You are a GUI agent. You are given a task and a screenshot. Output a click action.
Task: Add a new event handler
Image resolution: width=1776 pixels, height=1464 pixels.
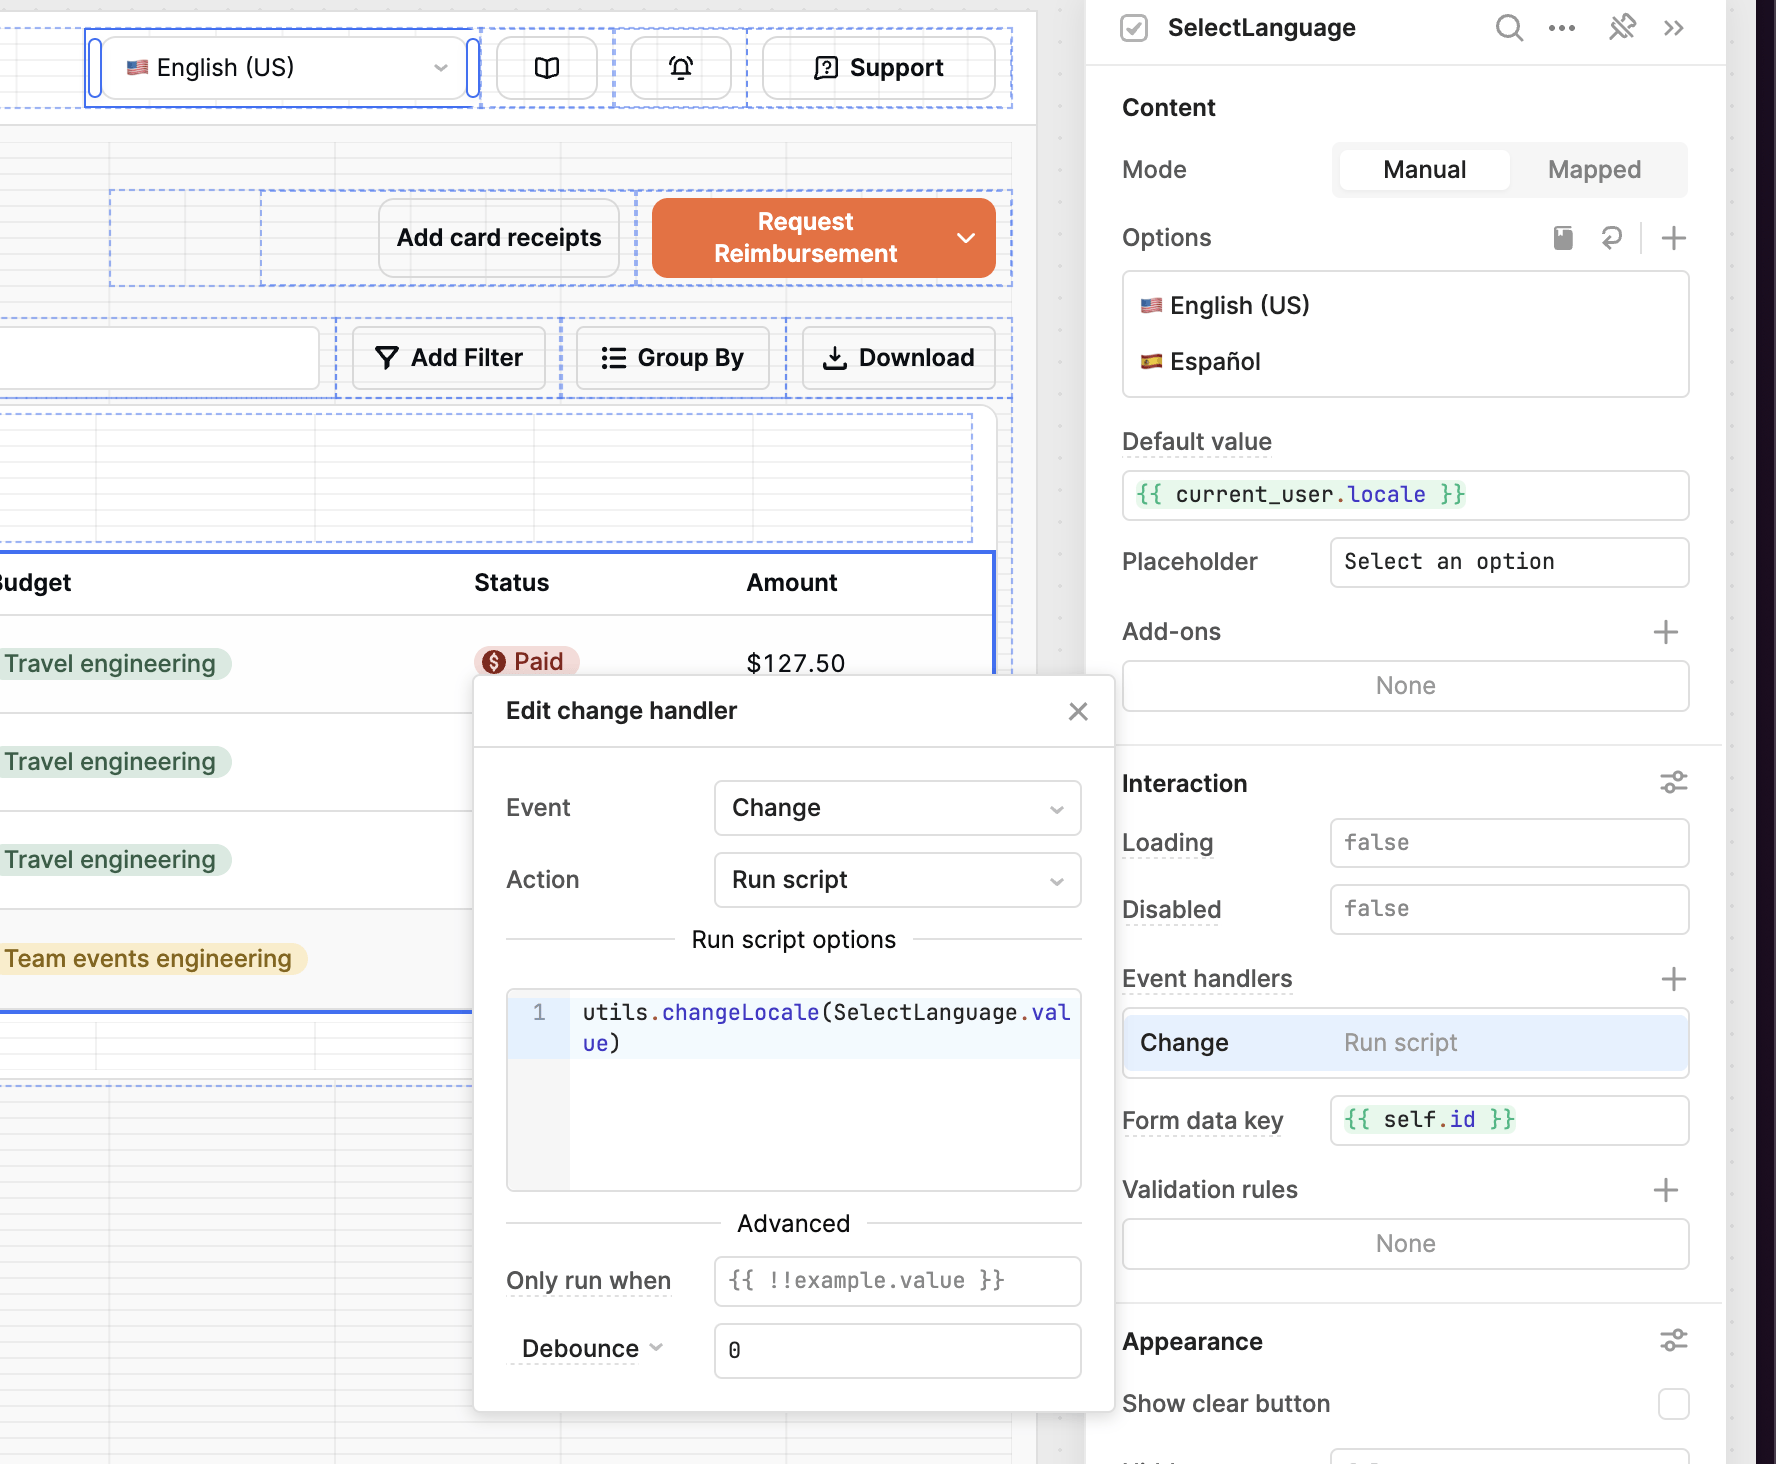click(x=1674, y=979)
